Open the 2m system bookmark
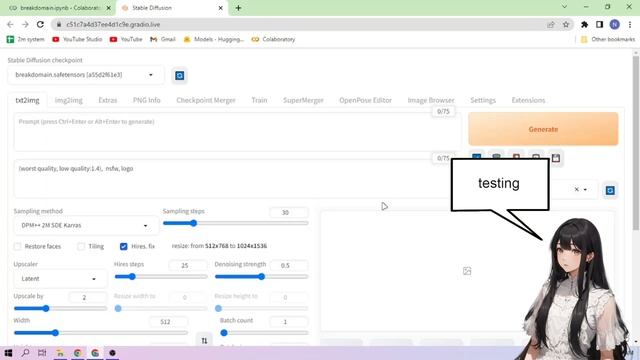Image resolution: width=640 pixels, height=360 pixels. tap(26, 39)
